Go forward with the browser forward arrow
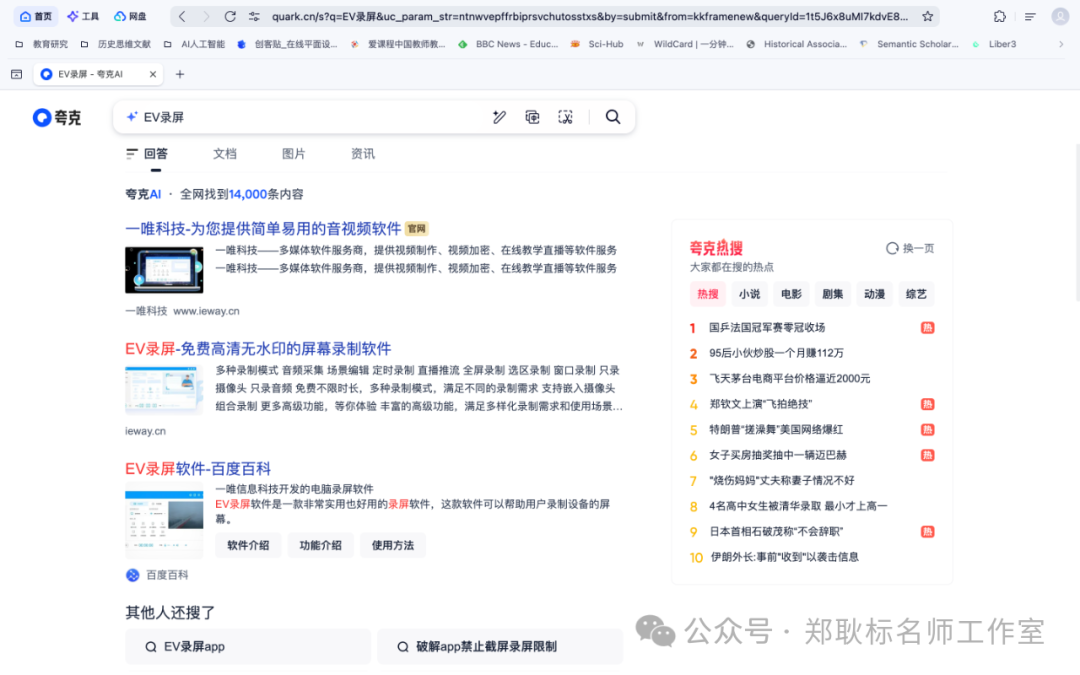Image resolution: width=1080 pixels, height=675 pixels. 205,16
